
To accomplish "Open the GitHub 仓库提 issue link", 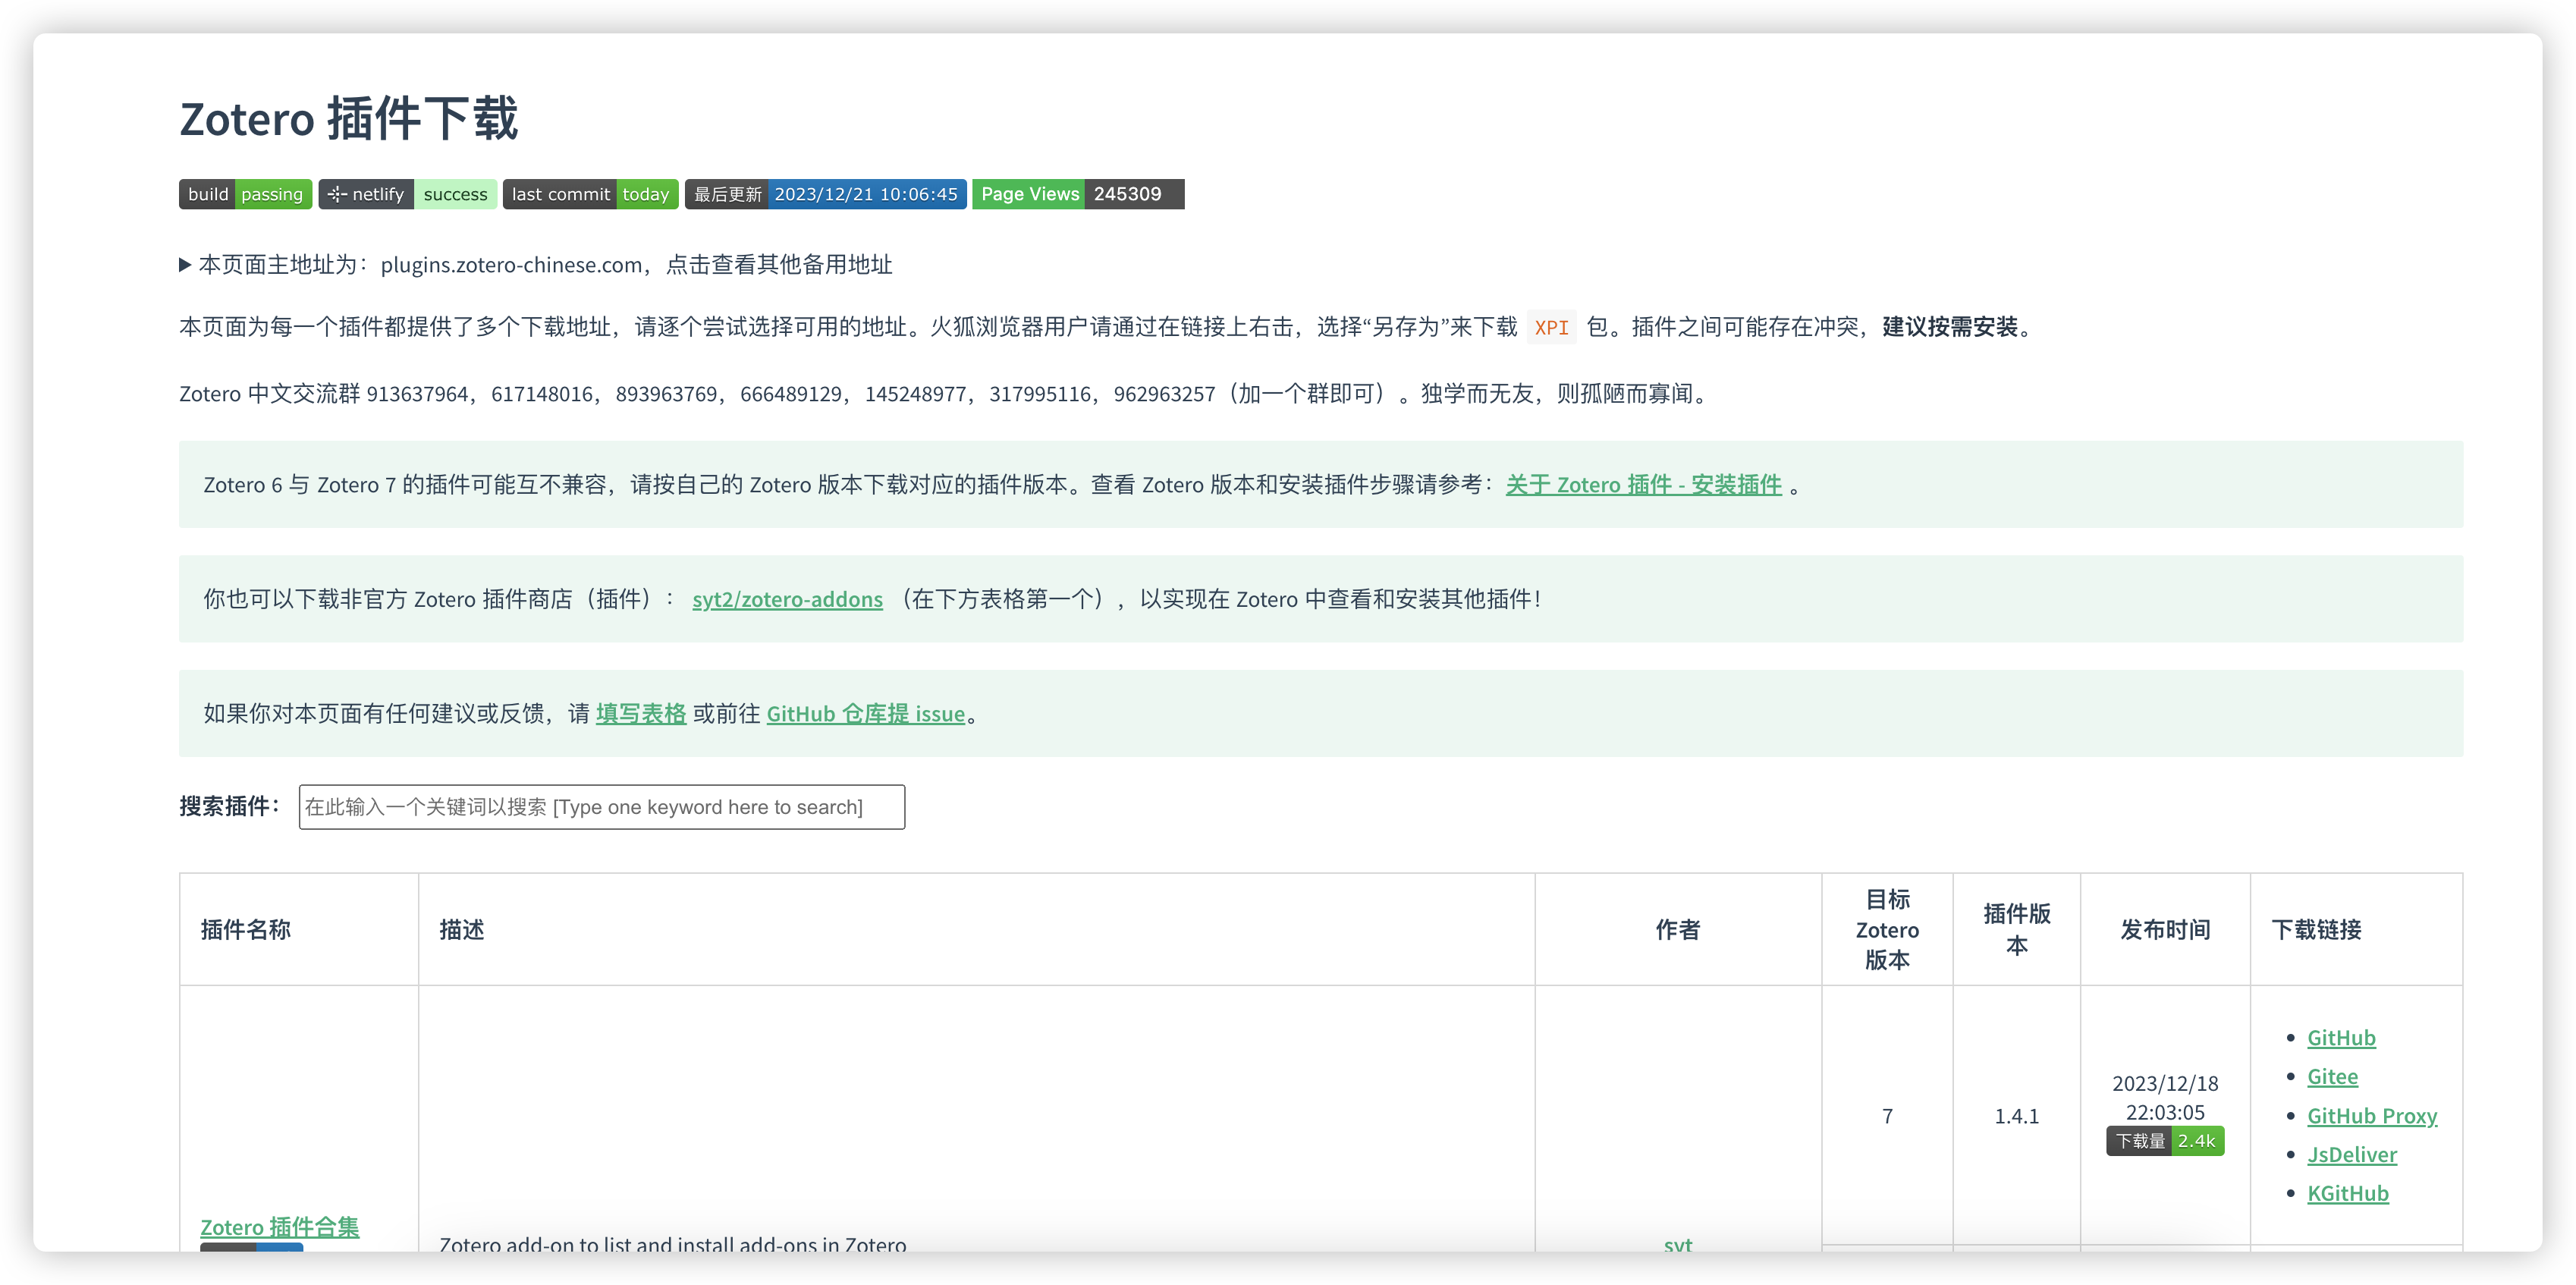I will (x=865, y=714).
